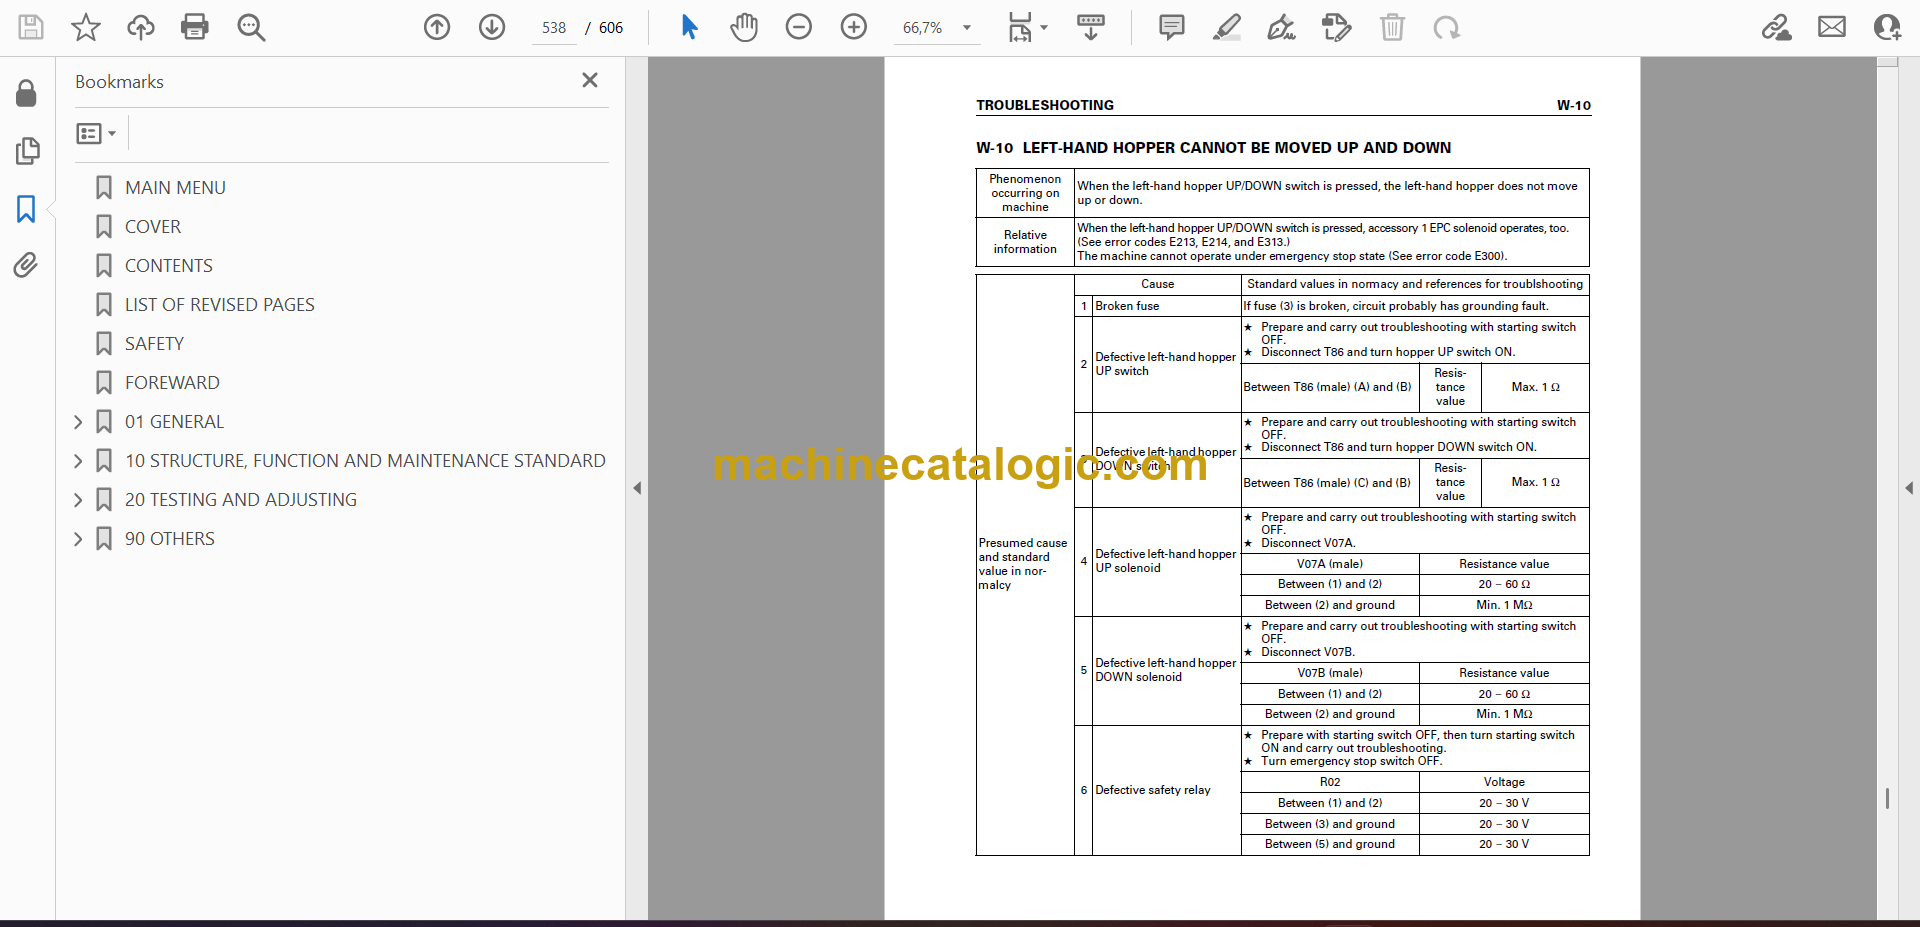Add the document to starred favorites
This screenshot has height=927, width=1920.
pyautogui.click(x=86, y=27)
